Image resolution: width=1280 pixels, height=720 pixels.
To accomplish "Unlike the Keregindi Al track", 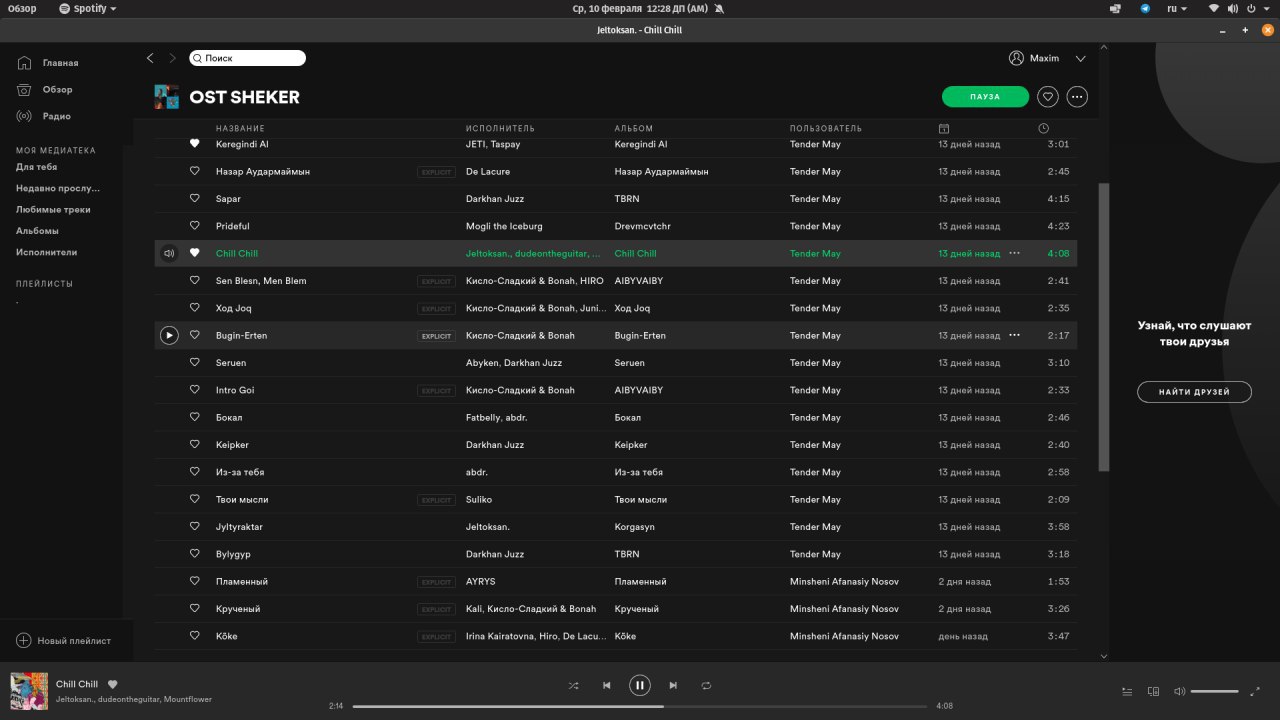I will click(195, 144).
